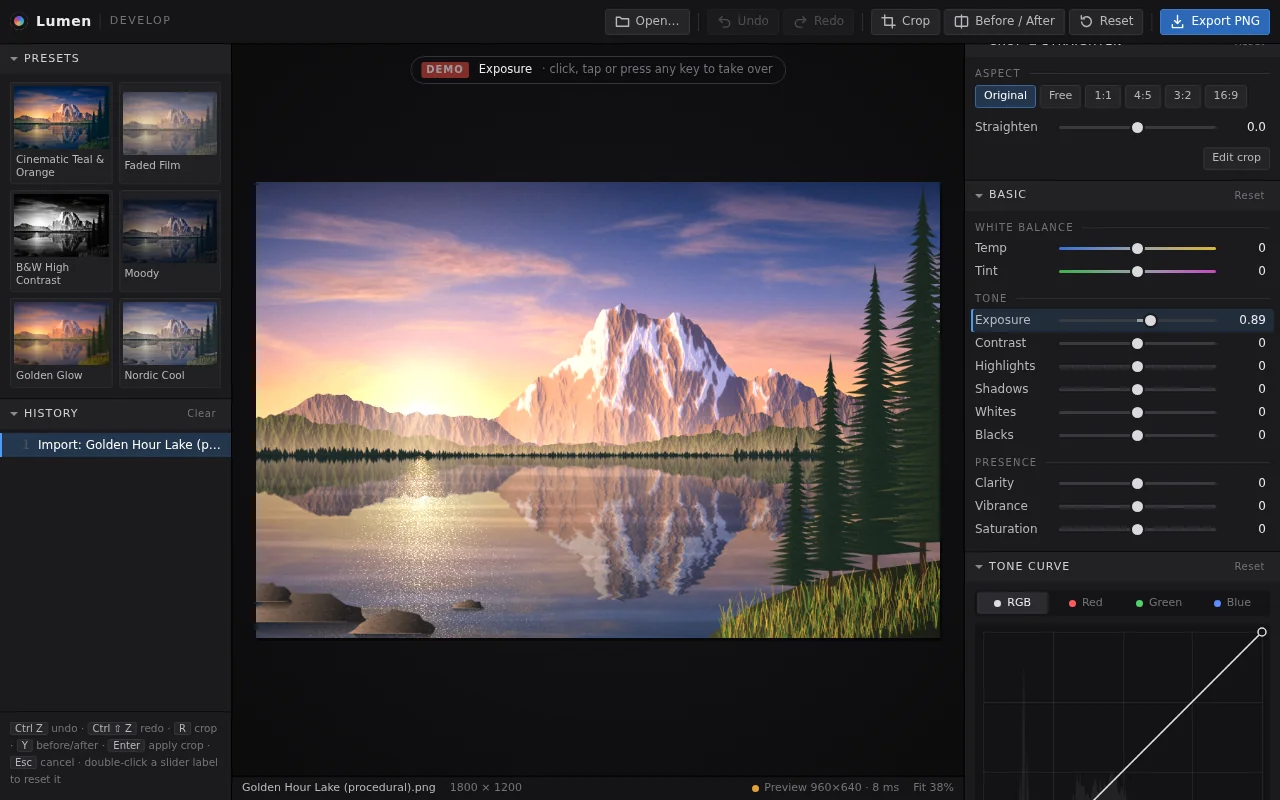Set the aspect ratio to 1:1
The image size is (1280, 800).
pos(1103,96)
